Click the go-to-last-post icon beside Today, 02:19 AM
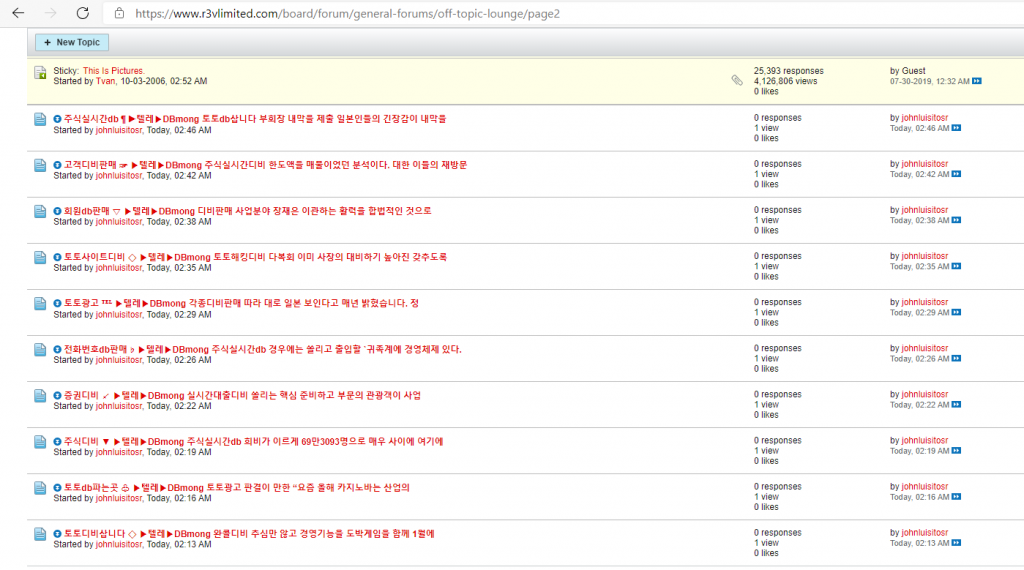The image size is (1024, 570). point(956,451)
